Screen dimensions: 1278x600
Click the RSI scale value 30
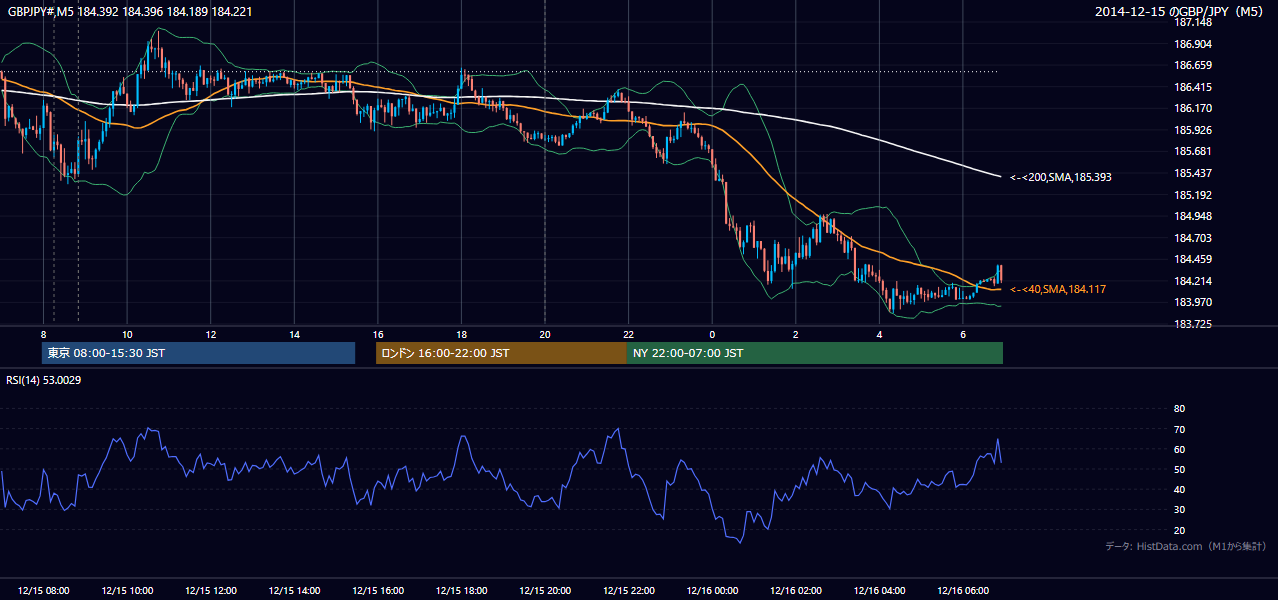pos(1179,510)
